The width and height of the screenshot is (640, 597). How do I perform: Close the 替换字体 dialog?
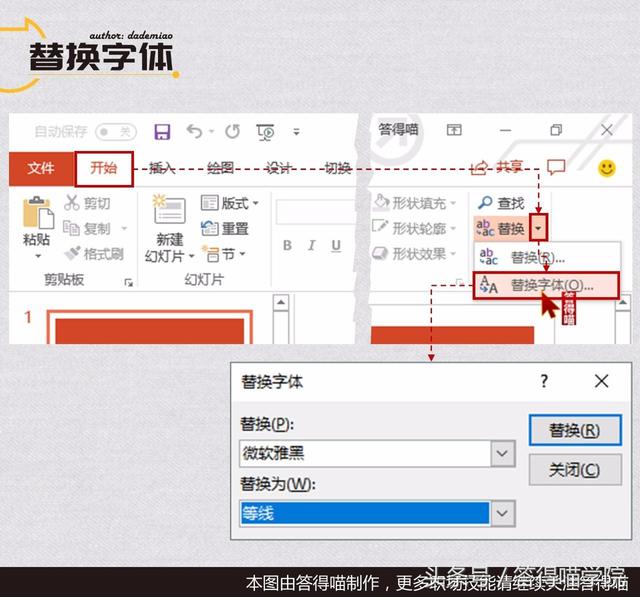pos(602,382)
